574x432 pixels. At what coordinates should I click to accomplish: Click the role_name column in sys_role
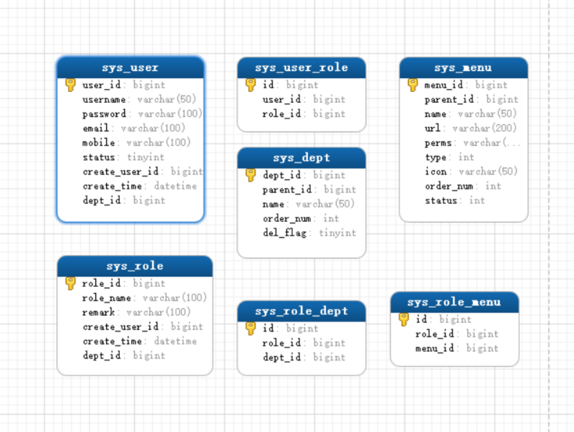pyautogui.click(x=145, y=298)
